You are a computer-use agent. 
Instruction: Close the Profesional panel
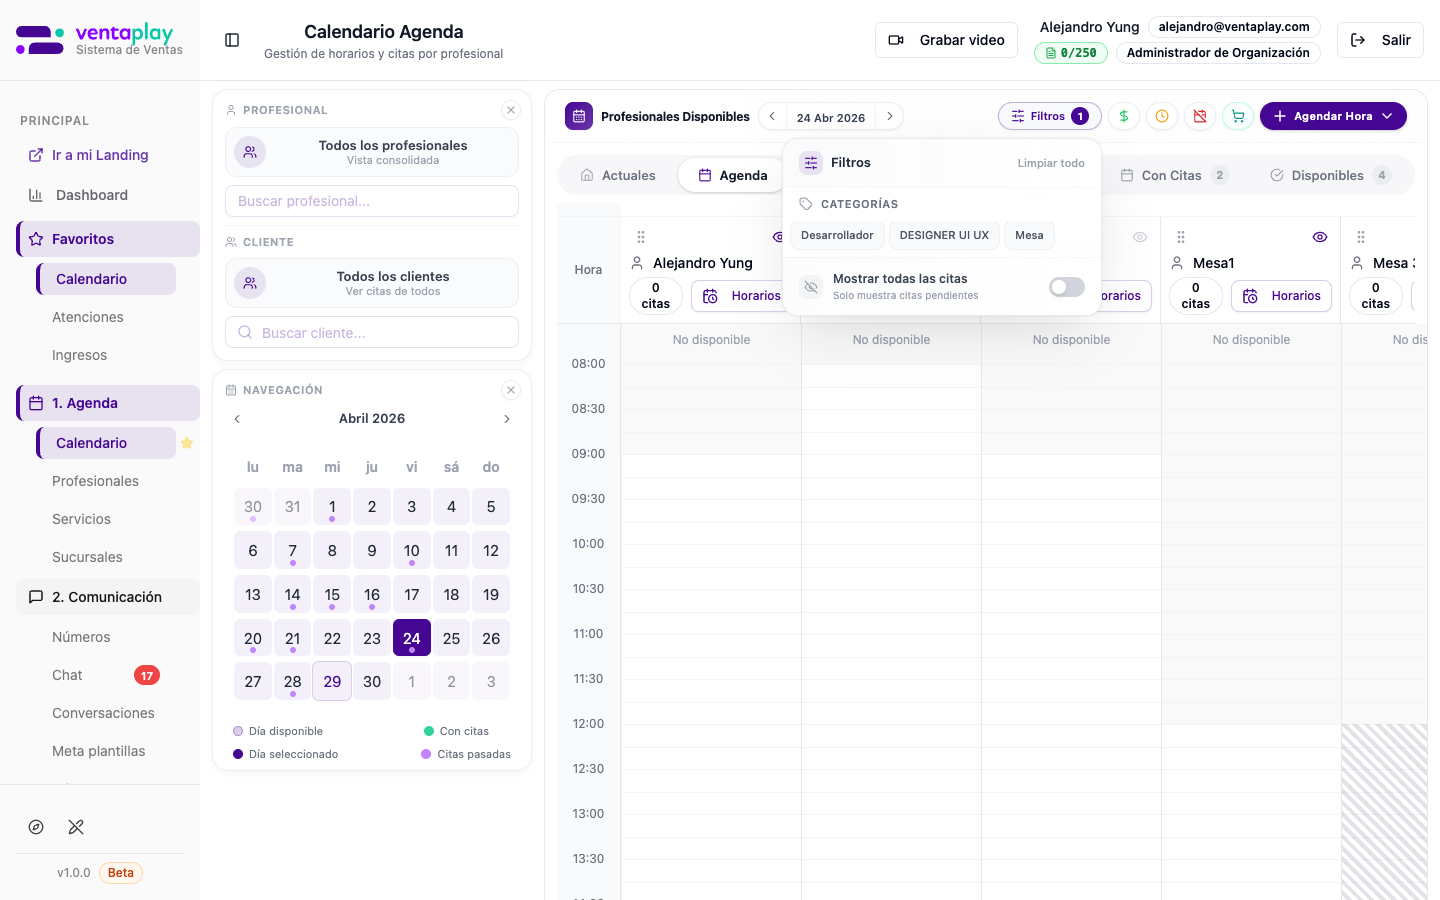point(511,110)
